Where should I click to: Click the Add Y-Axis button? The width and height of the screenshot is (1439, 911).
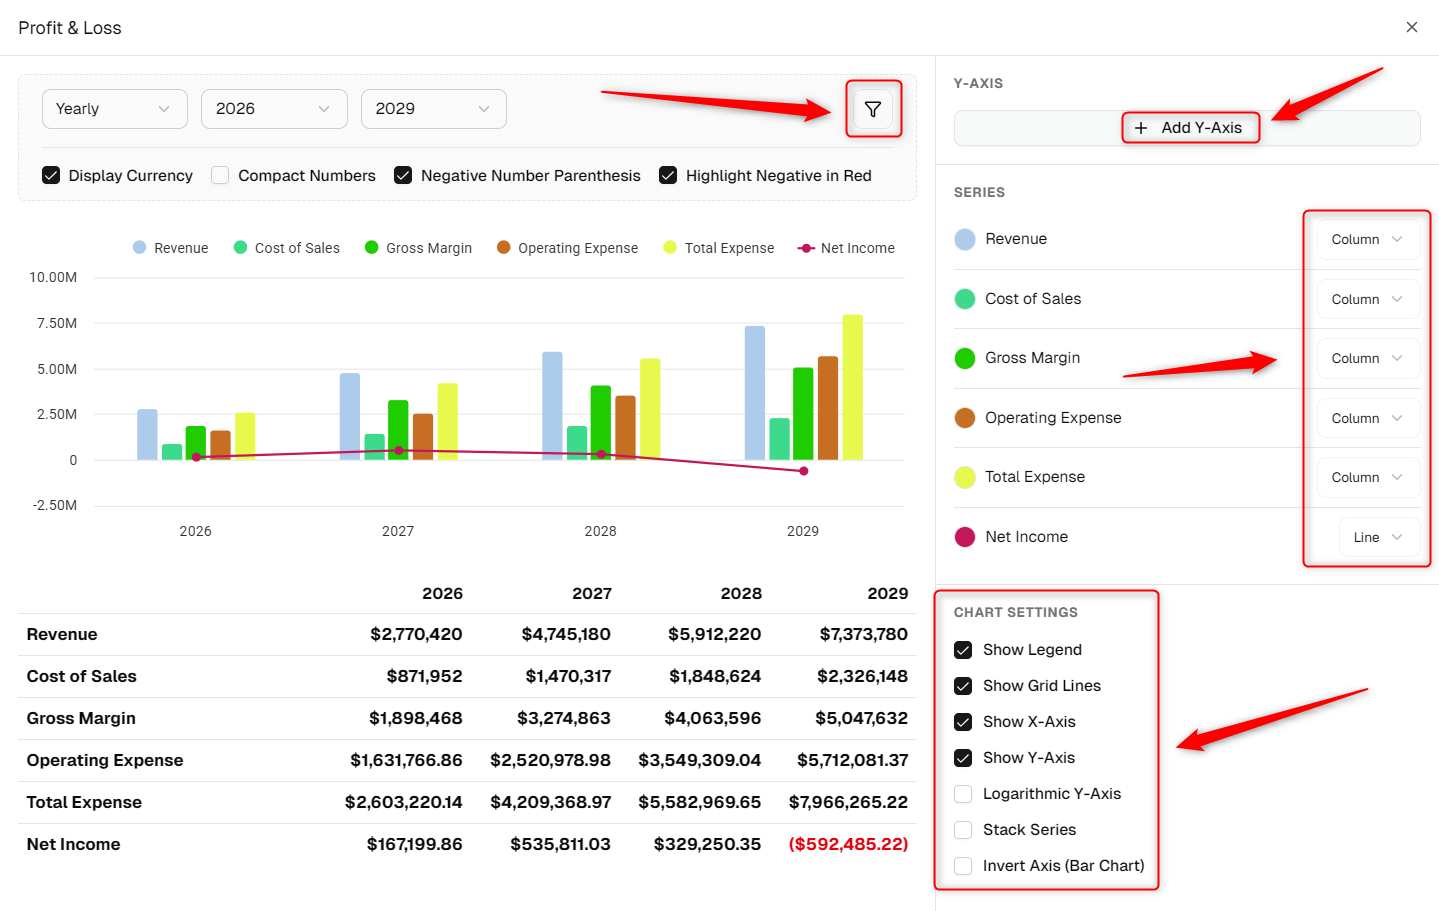1187,128
